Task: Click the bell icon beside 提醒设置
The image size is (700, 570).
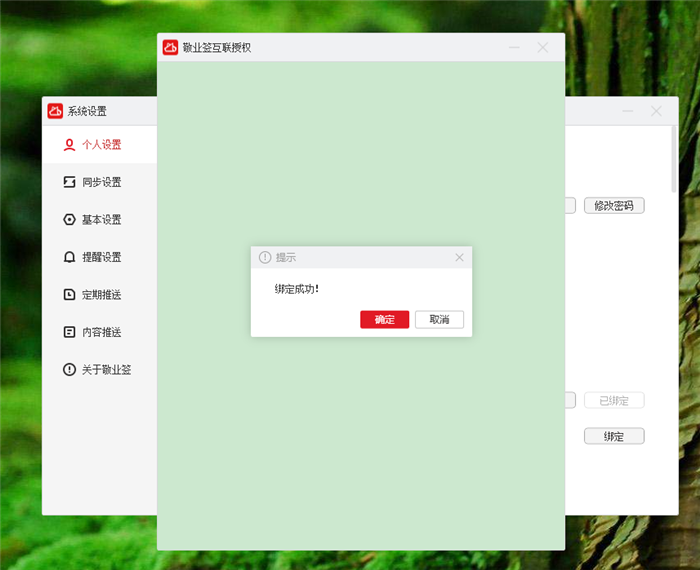Action: pos(69,257)
